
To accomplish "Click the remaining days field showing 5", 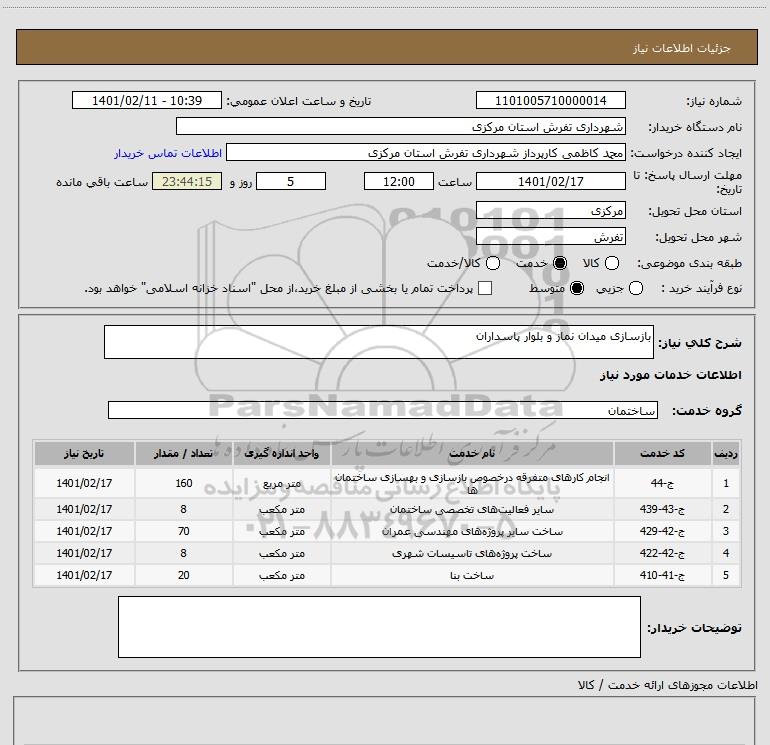I will [x=291, y=182].
